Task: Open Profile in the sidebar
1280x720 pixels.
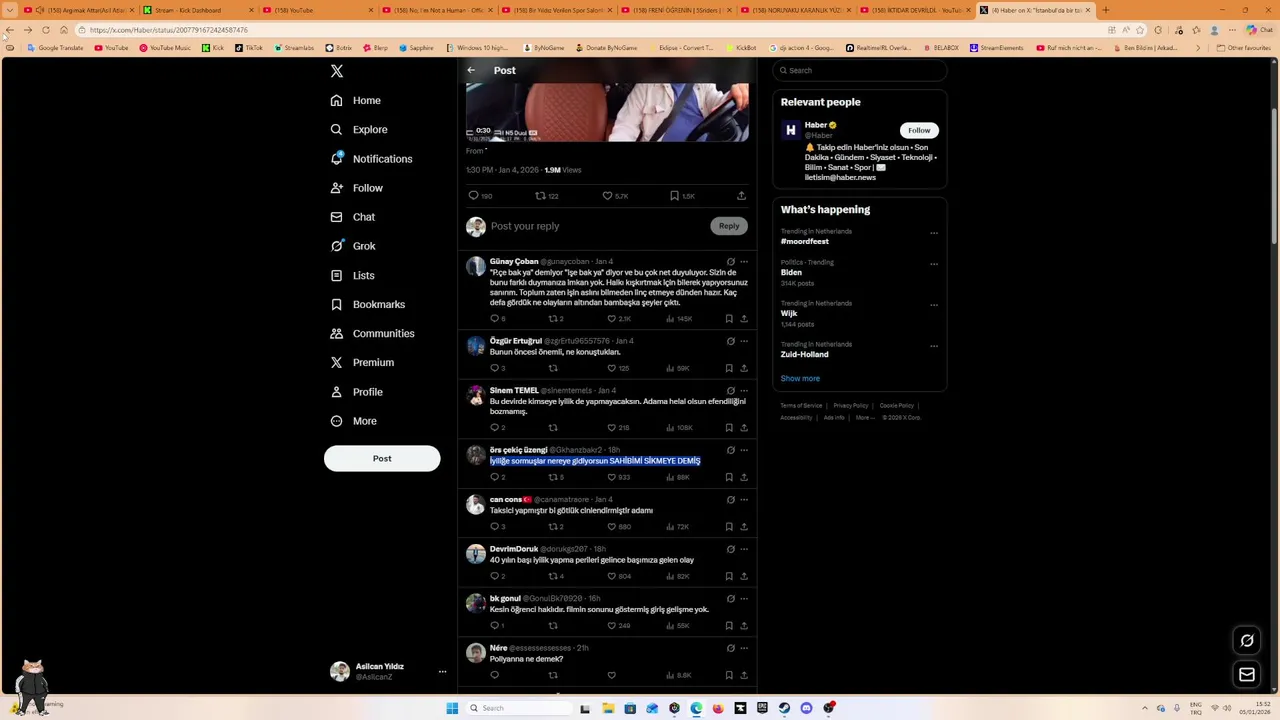Action: (x=357, y=392)
